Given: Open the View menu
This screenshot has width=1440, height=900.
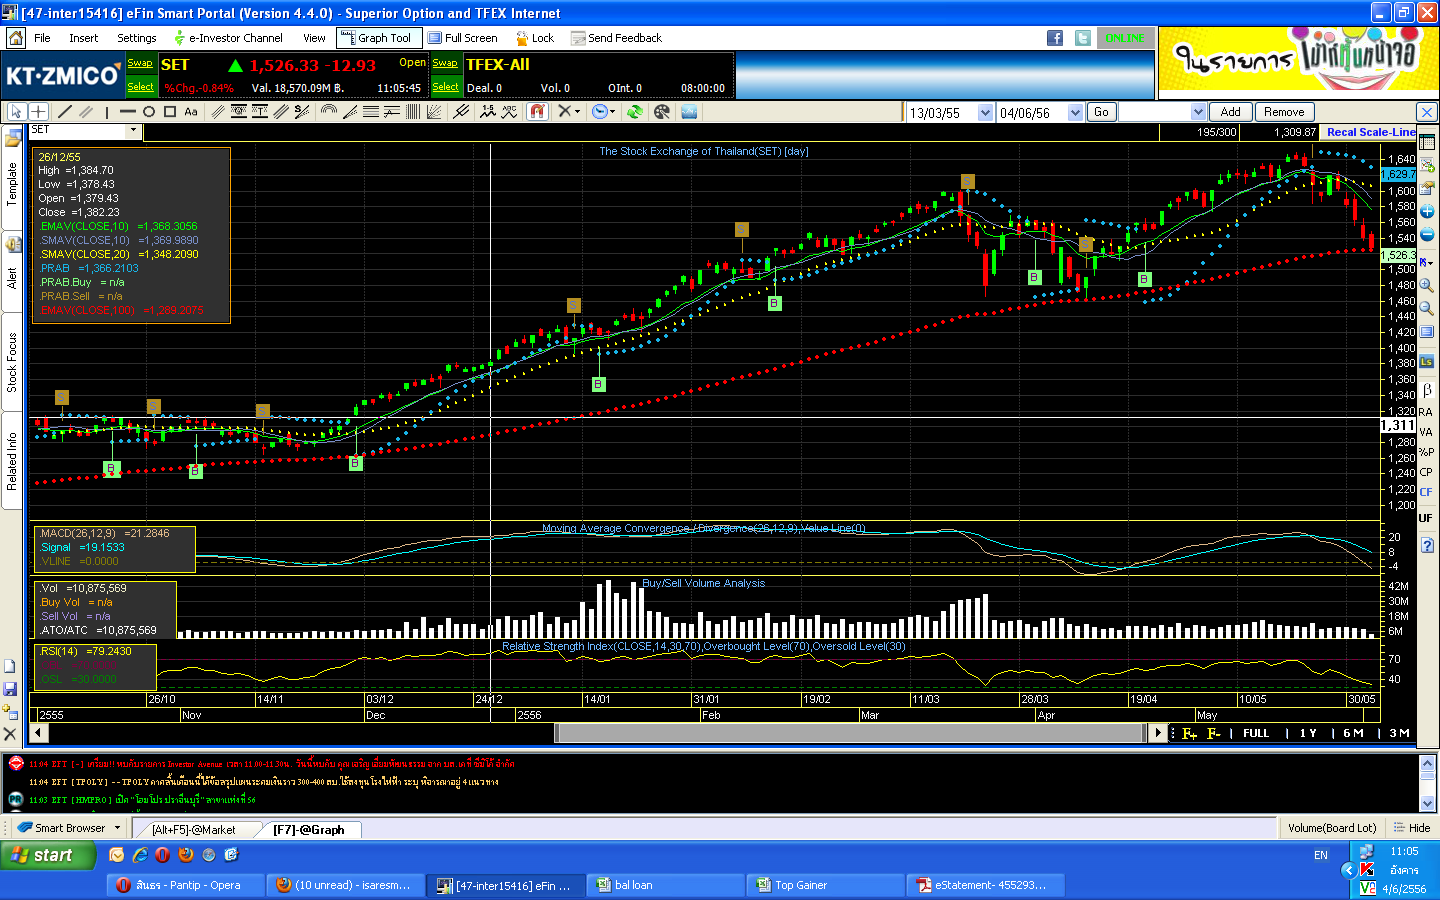Looking at the screenshot, I should [314, 38].
